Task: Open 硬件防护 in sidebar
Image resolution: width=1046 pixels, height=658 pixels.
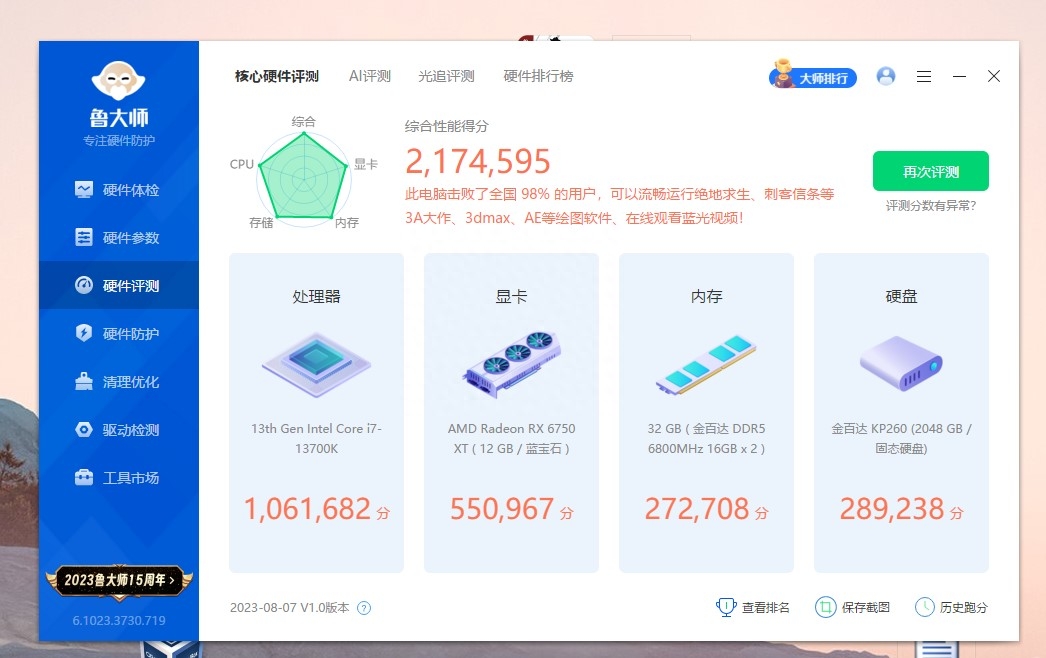Action: [118, 334]
